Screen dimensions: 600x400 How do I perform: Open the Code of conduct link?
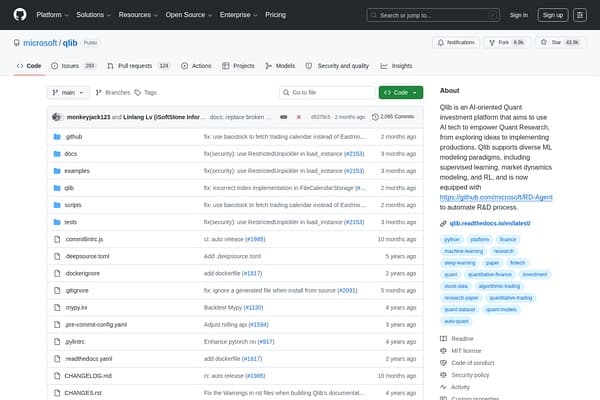473,363
